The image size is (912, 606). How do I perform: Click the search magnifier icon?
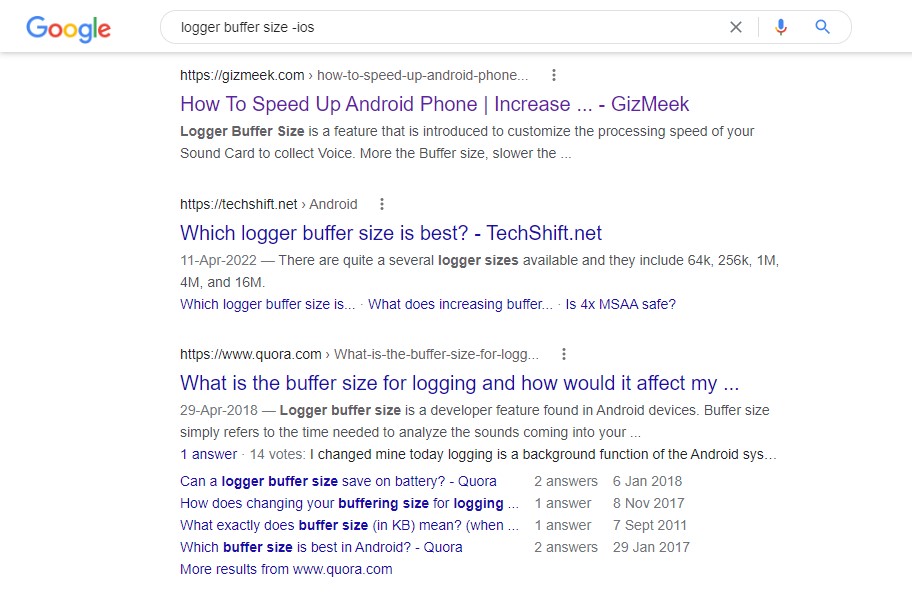tap(823, 27)
